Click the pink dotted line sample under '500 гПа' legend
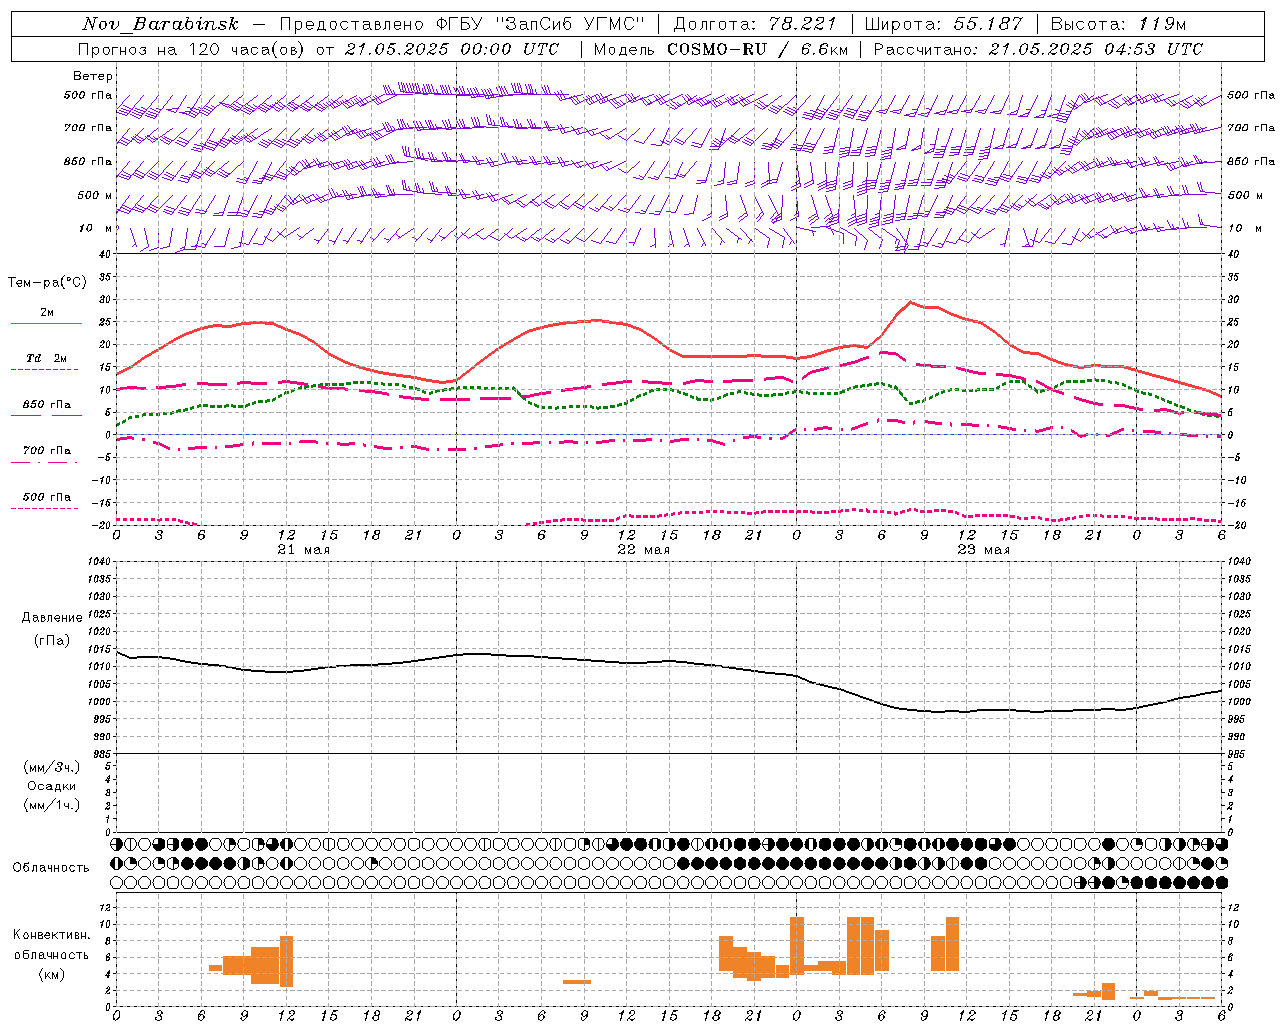Viewport: 1280px width, 1024px height. tap(44, 509)
